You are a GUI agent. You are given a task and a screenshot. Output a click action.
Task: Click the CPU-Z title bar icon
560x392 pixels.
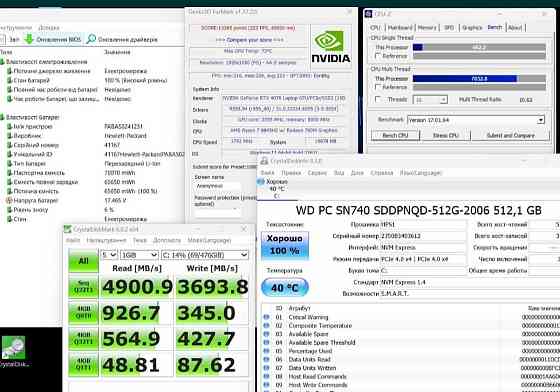[x=369, y=14]
